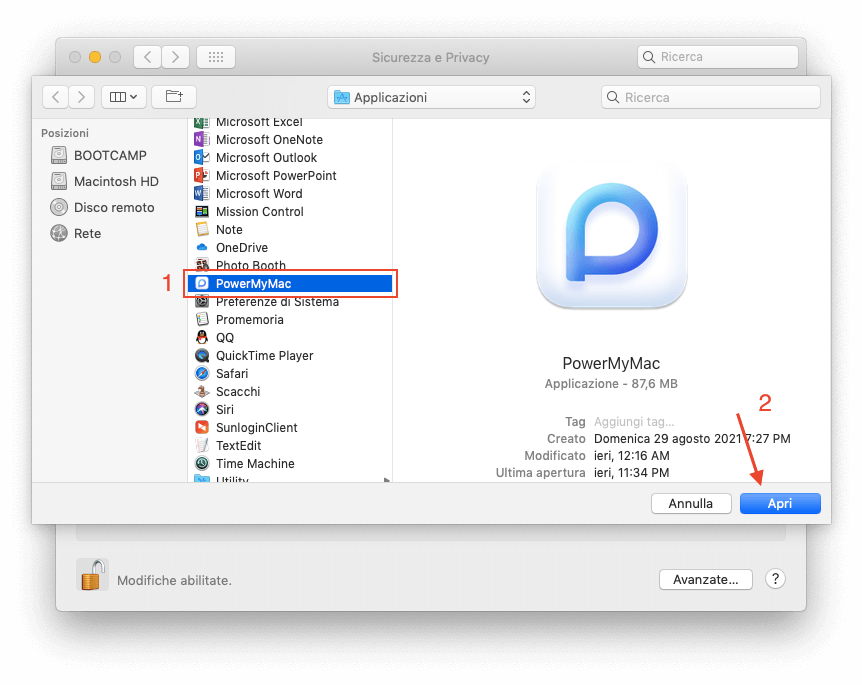Click the Avanzate button
This screenshot has height=685, width=862.
[x=705, y=579]
